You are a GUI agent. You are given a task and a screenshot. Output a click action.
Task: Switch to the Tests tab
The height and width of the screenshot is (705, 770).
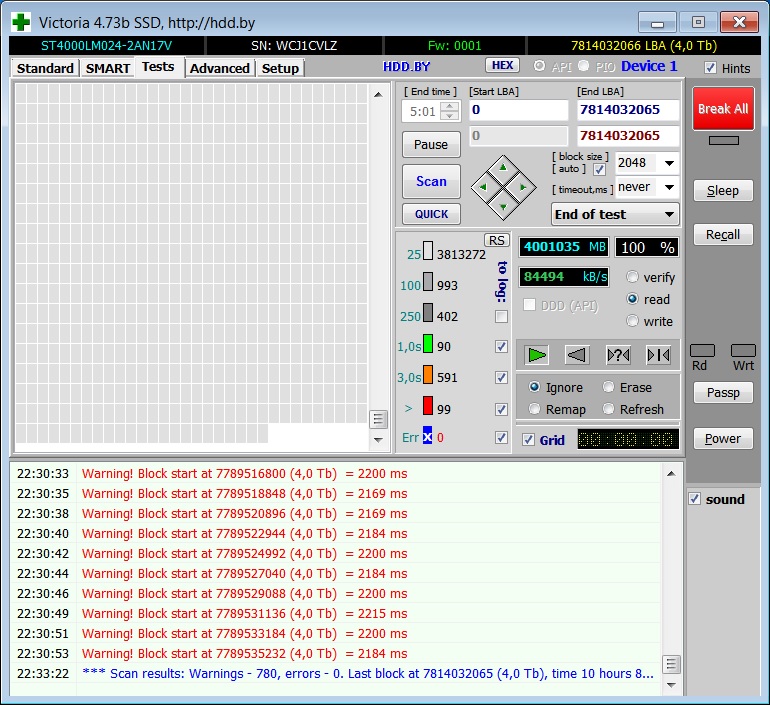point(158,66)
